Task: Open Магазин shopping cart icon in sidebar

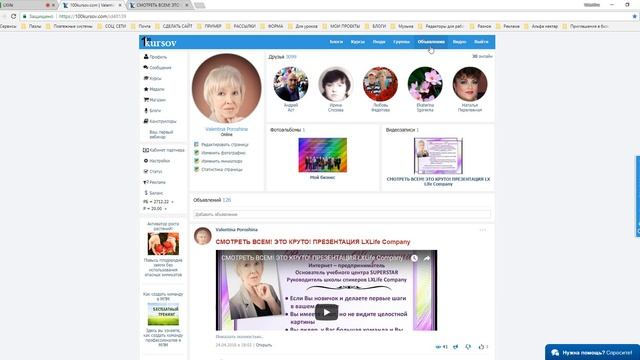Action: [x=146, y=100]
